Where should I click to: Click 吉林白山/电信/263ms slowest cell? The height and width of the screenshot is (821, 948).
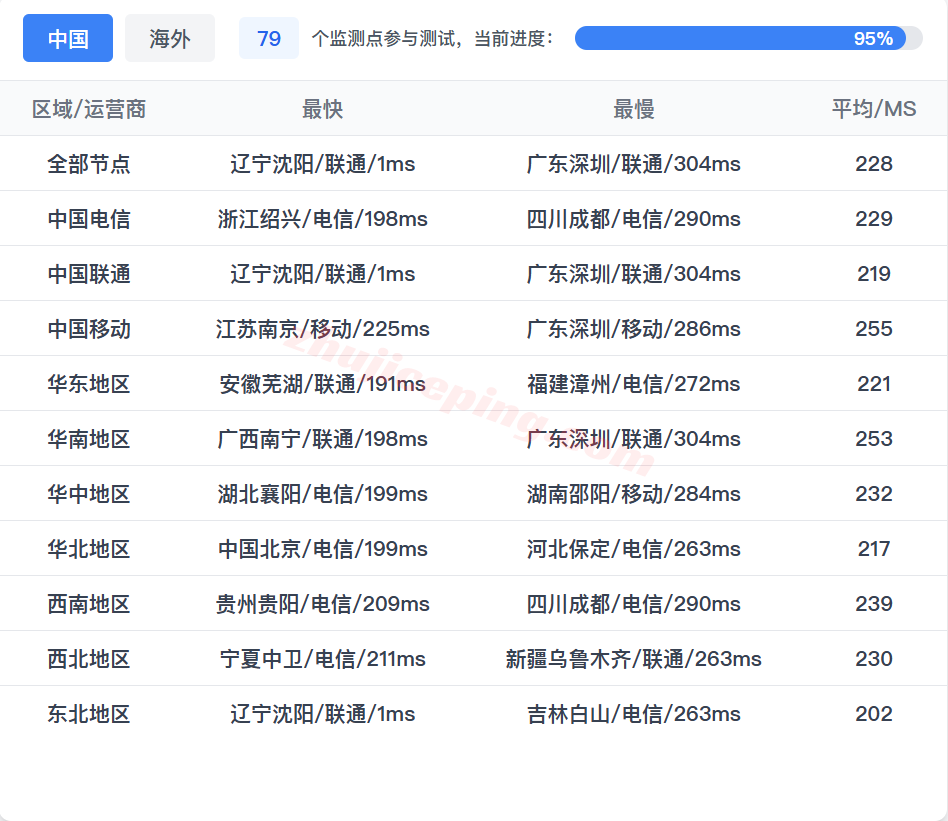click(x=634, y=714)
